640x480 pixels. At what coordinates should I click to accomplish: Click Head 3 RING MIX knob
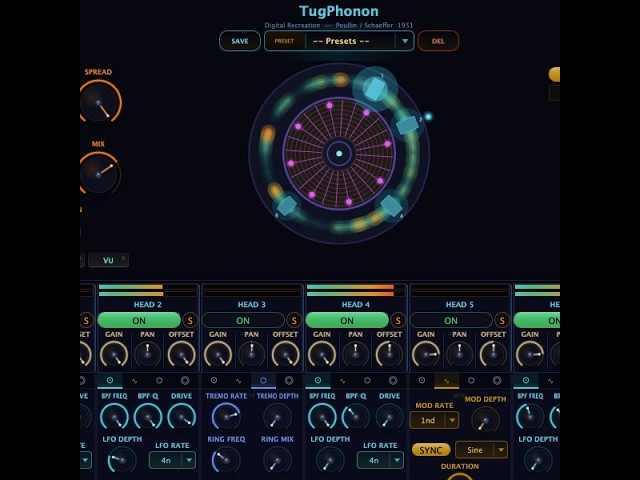[x=277, y=459]
